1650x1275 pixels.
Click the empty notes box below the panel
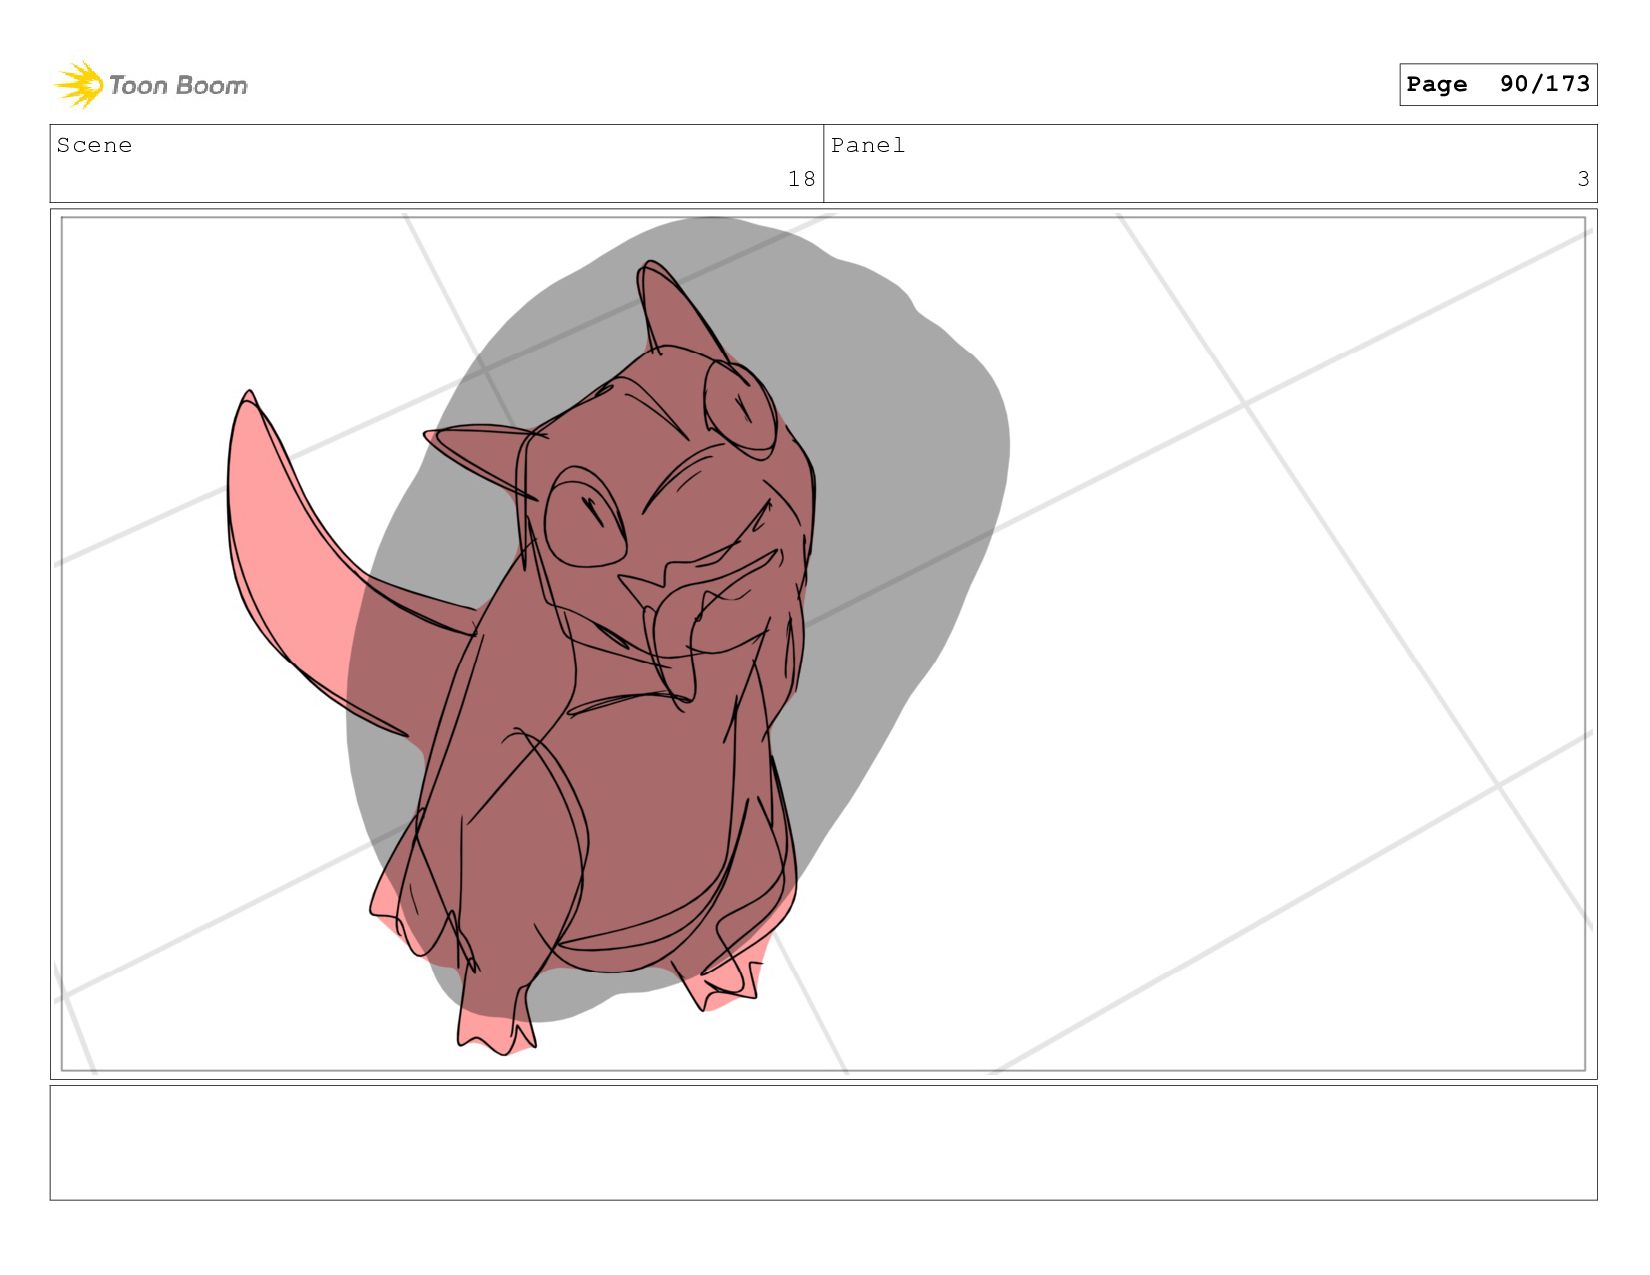(823, 1143)
